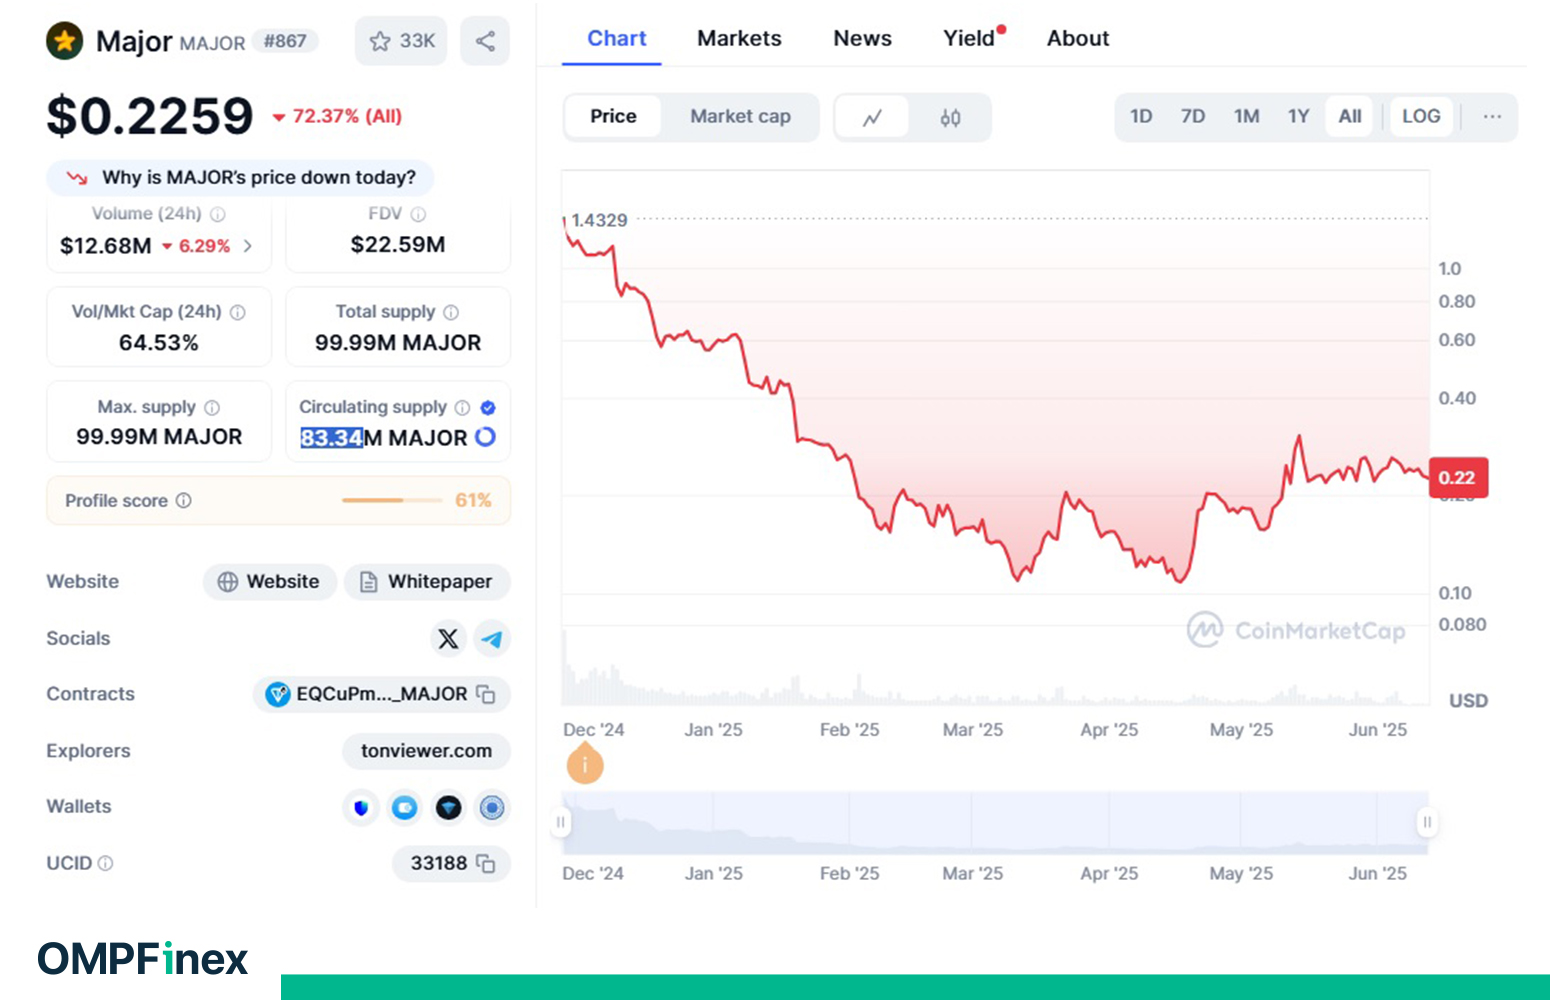Screen dimensions: 1550x1000
Task: Click the circulating supply progress ring icon
Action: point(485,437)
